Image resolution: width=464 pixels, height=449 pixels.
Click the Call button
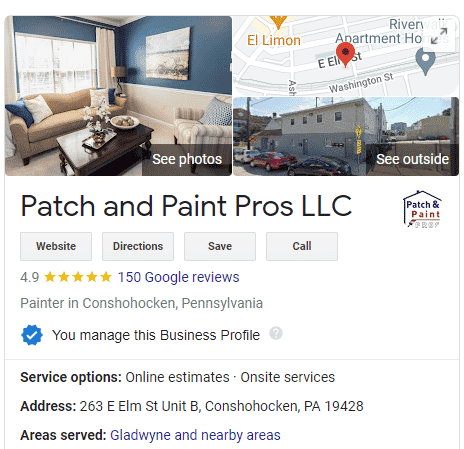point(302,246)
